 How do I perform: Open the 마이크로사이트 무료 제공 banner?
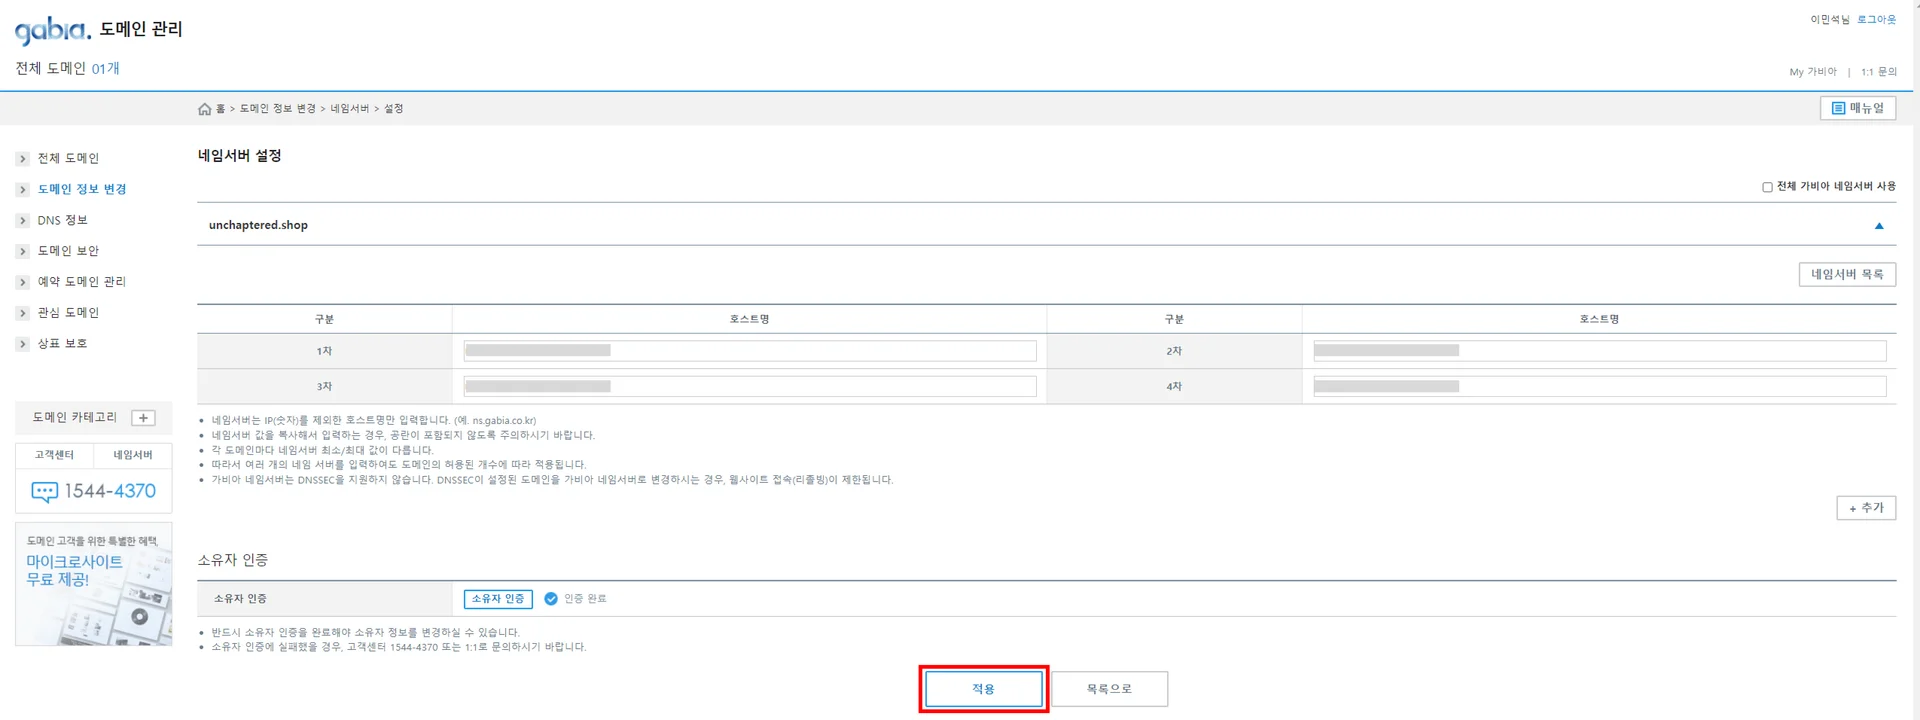93,584
